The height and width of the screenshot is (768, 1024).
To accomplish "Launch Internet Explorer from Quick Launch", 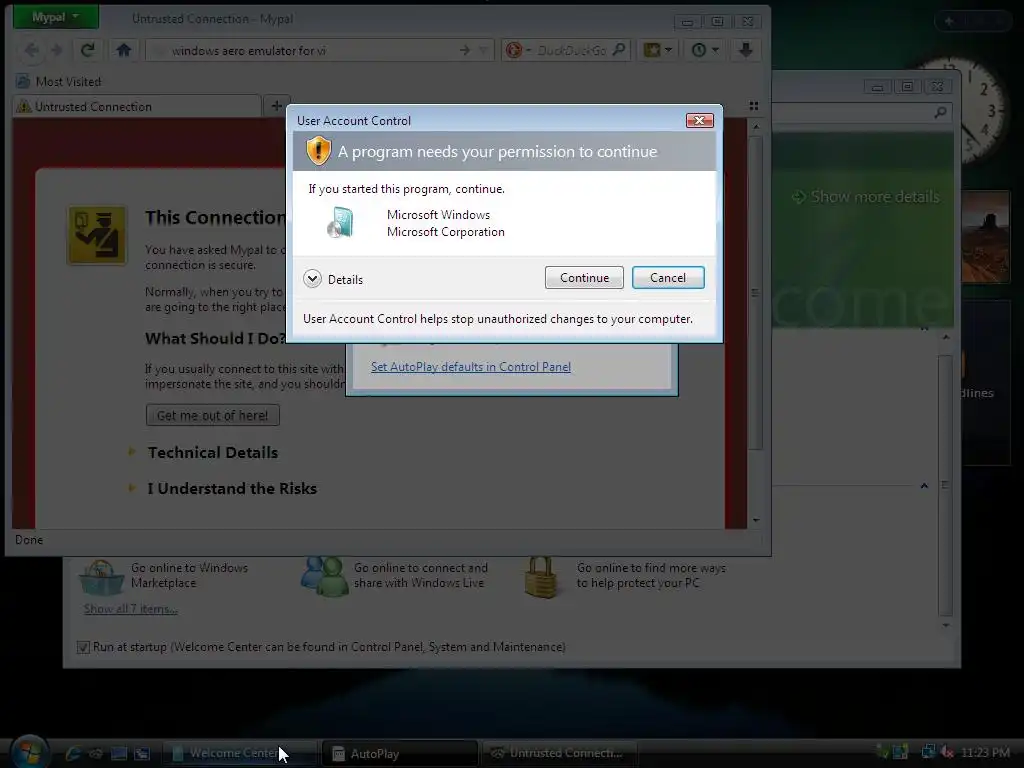I will 73,753.
